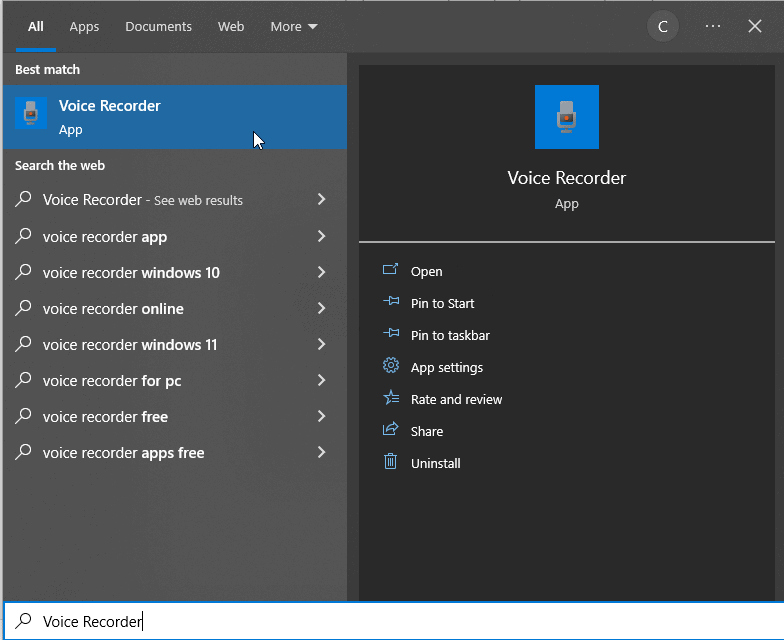
Task: Expand the voice recorder windows 10 suggestion arrow
Action: [322, 272]
